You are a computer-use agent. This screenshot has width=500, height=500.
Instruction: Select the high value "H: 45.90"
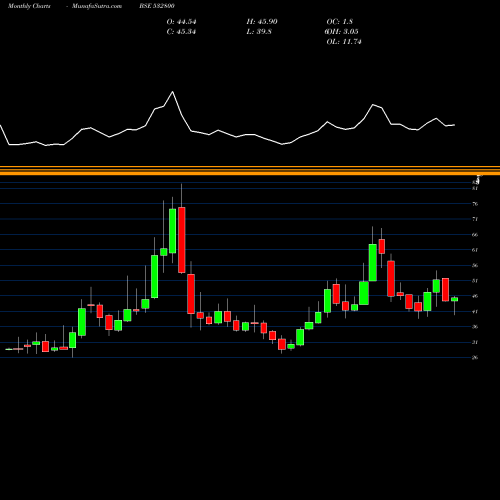(x=262, y=22)
